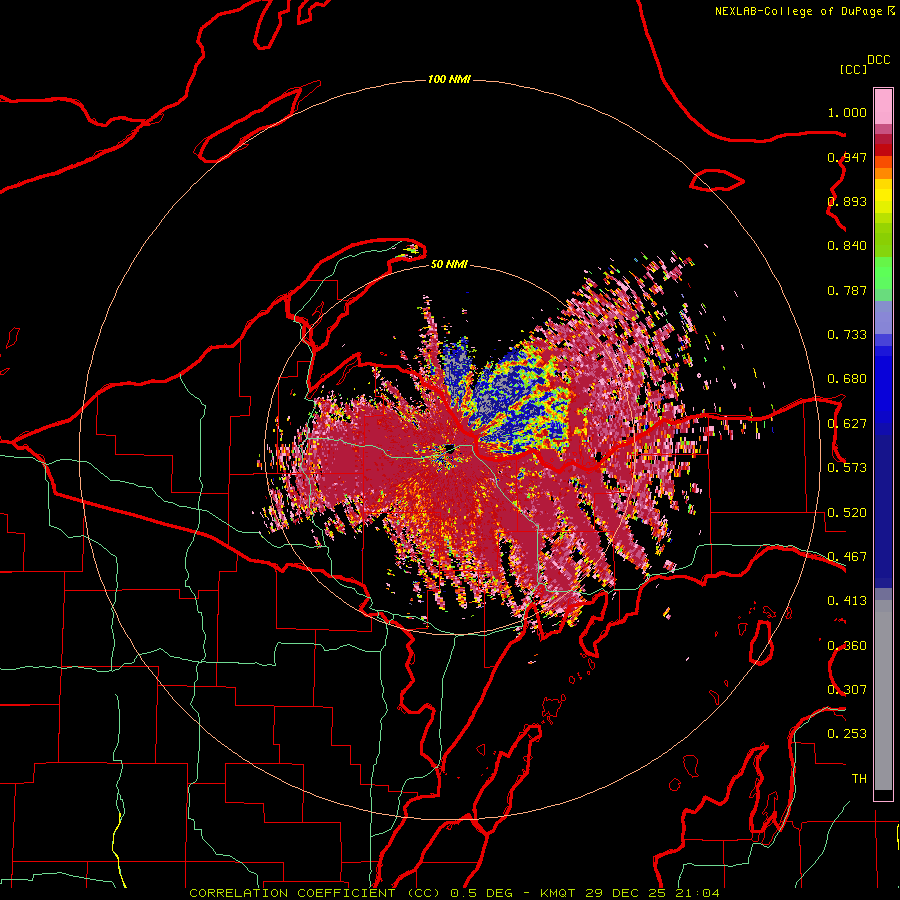Viewport: 900px width, 900px height.
Task: Click the DCC label above color bar
Action: click(x=879, y=60)
